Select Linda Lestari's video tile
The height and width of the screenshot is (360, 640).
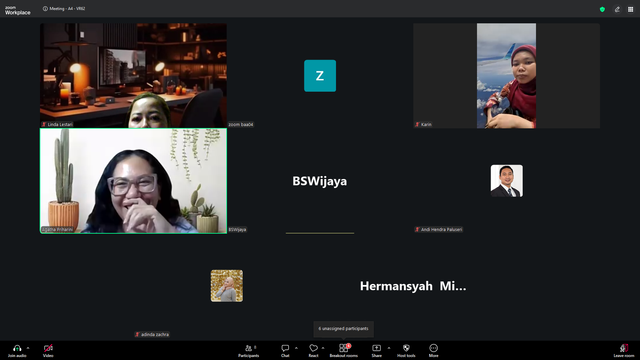(133, 76)
